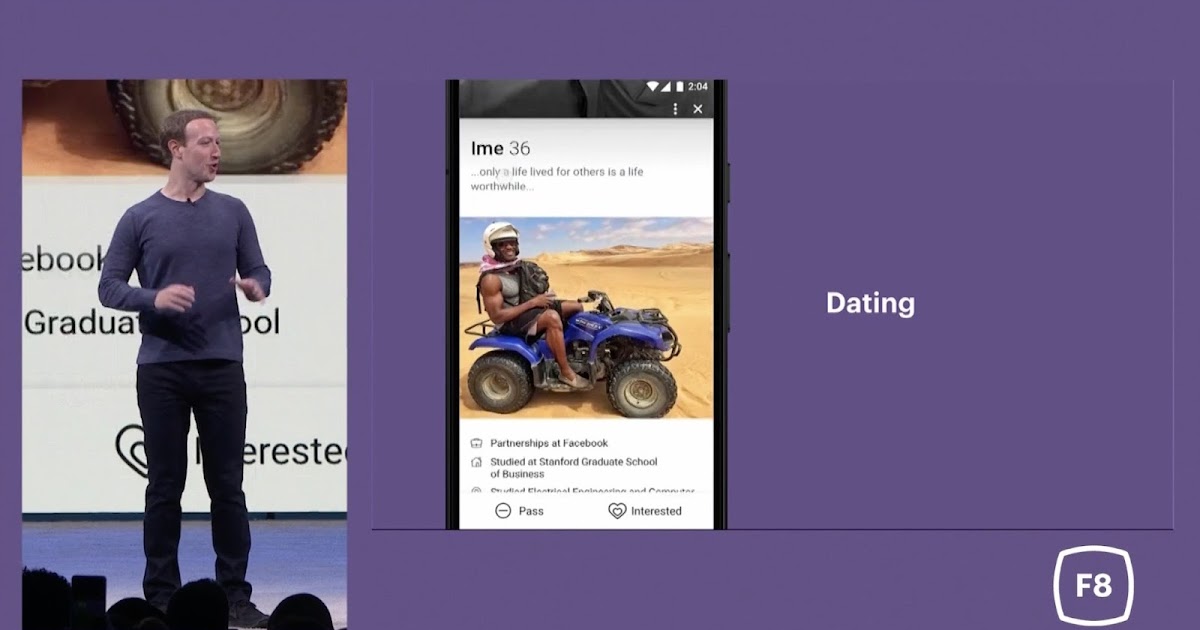The width and height of the screenshot is (1200, 630).
Task: Click the name 'Ime 36'
Action: click(501, 148)
